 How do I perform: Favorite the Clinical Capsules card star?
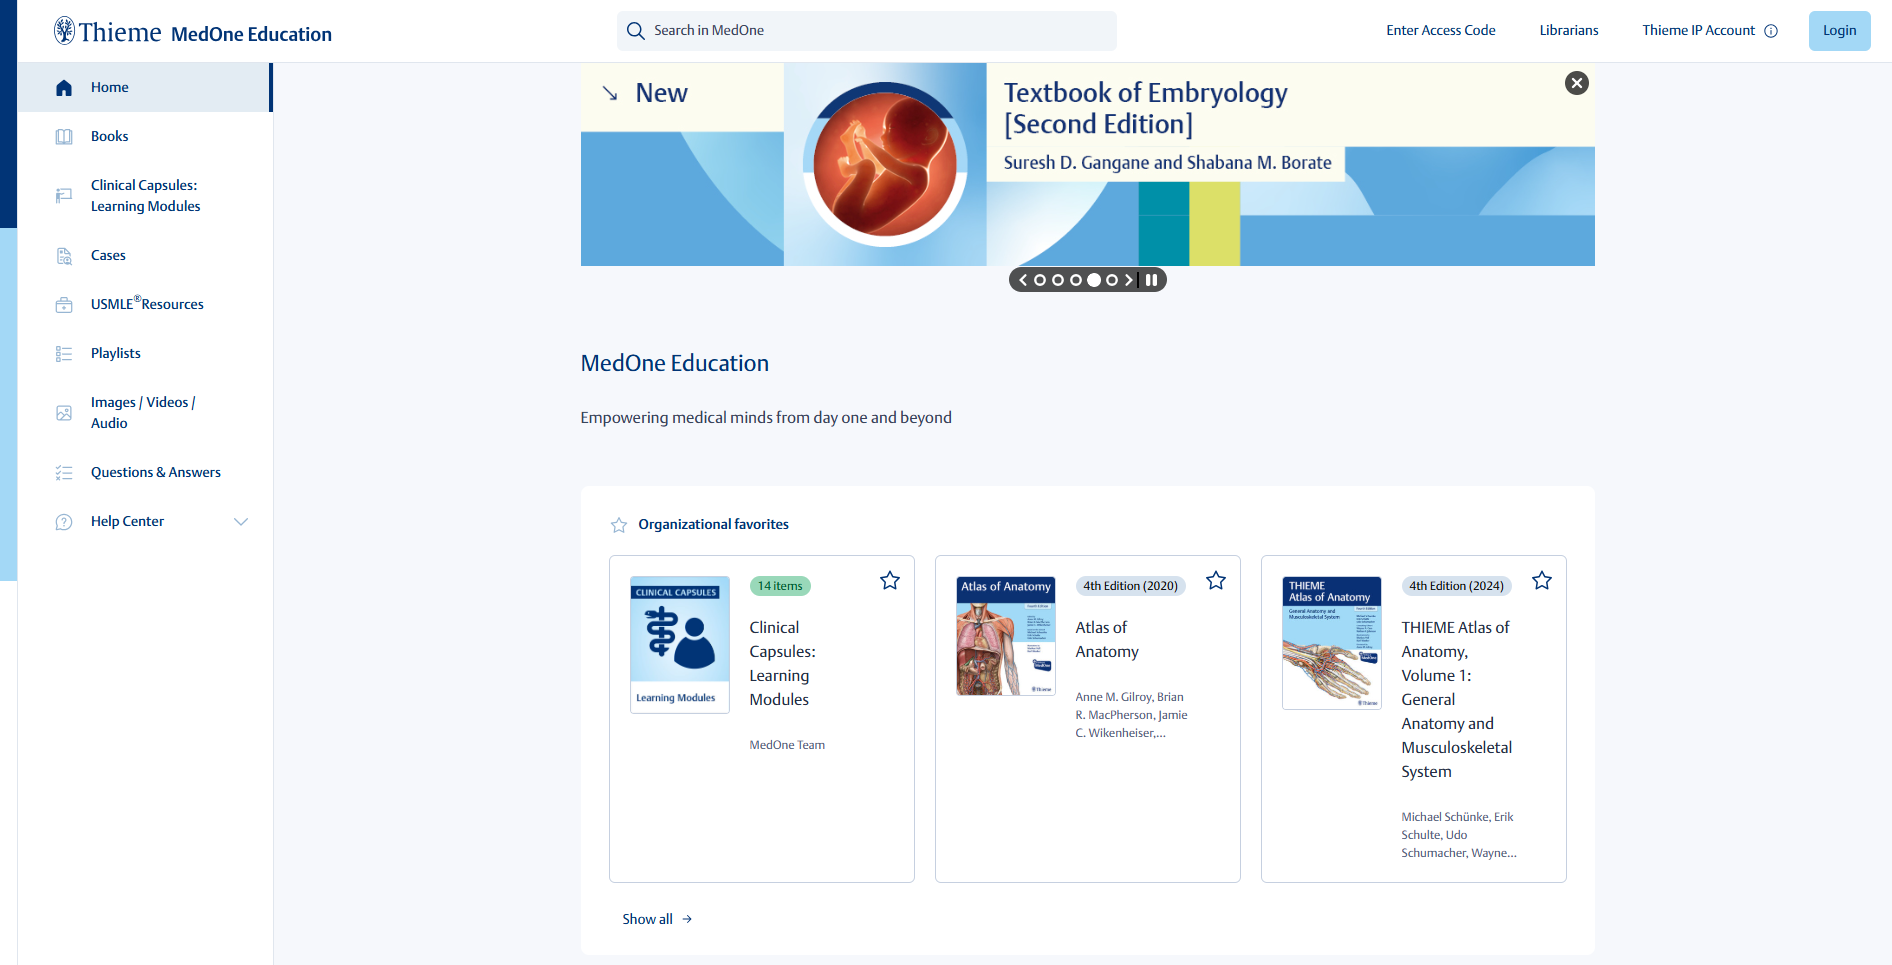[x=890, y=580]
